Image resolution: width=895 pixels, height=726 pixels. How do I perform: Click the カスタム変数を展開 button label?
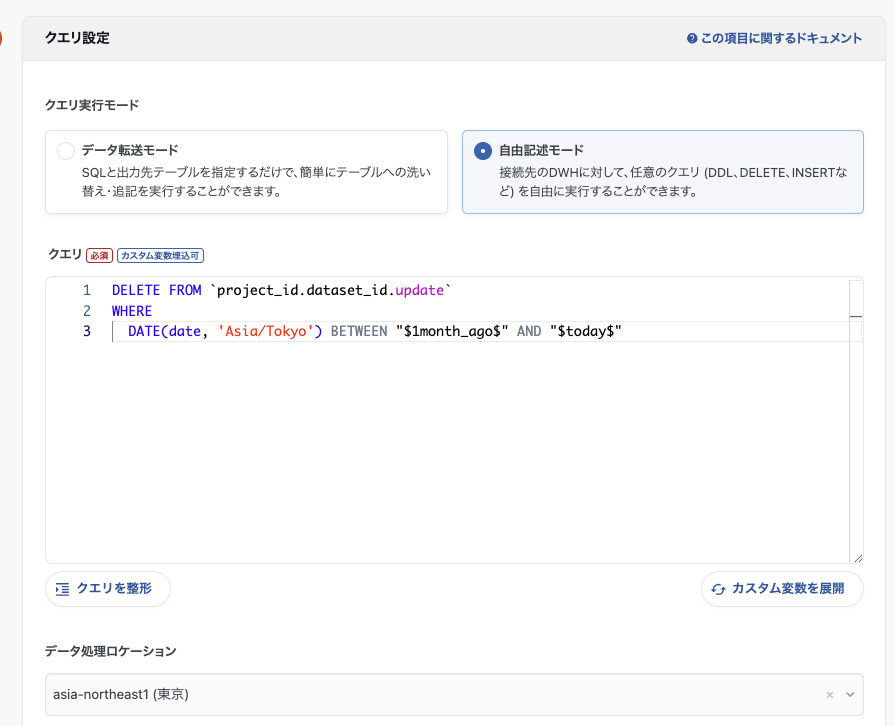788,589
